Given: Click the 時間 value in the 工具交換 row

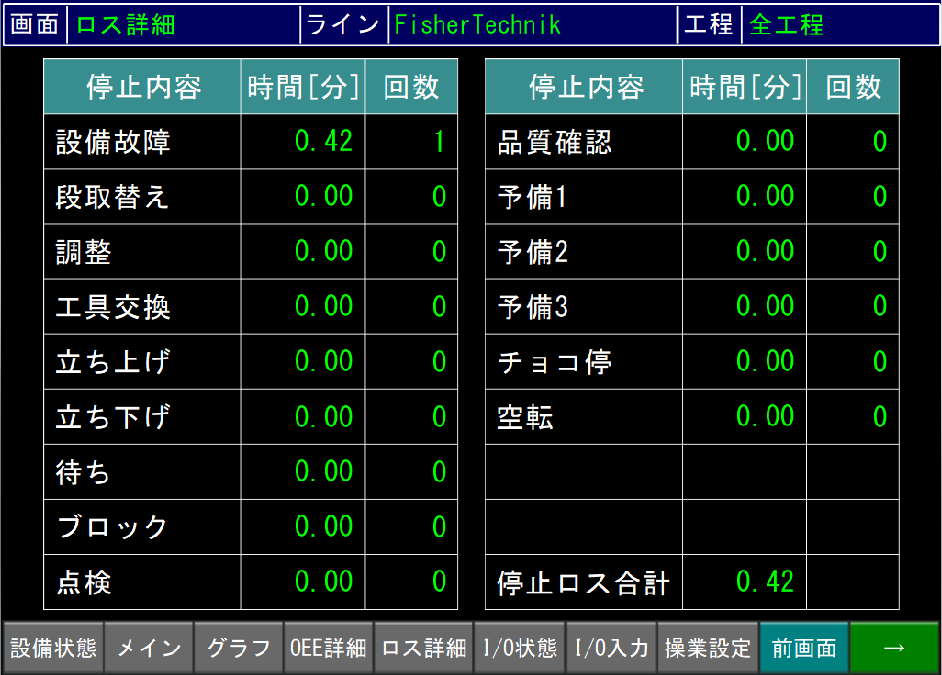Looking at the screenshot, I should 324,306.
